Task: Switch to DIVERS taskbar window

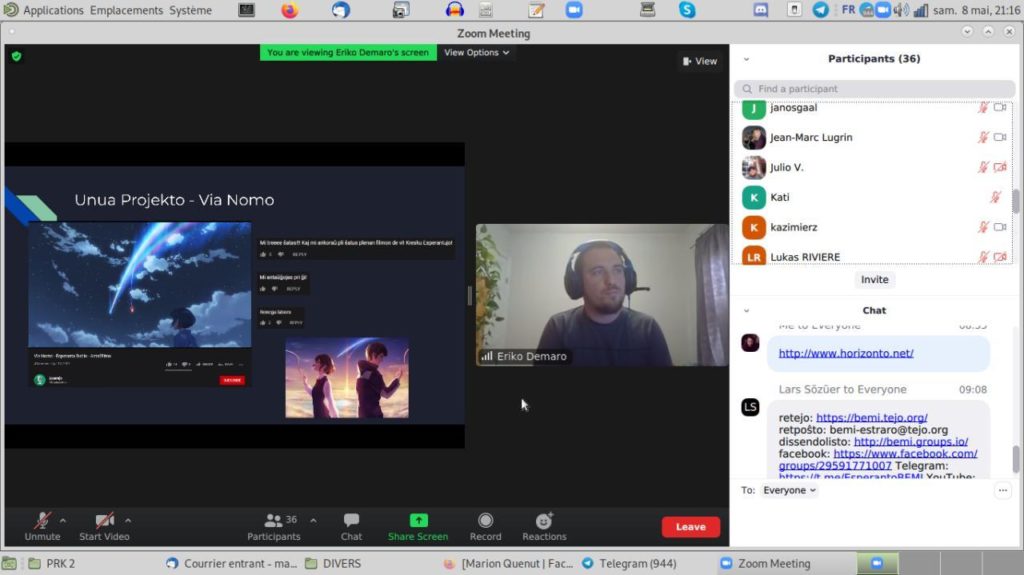Action: [x=333, y=563]
